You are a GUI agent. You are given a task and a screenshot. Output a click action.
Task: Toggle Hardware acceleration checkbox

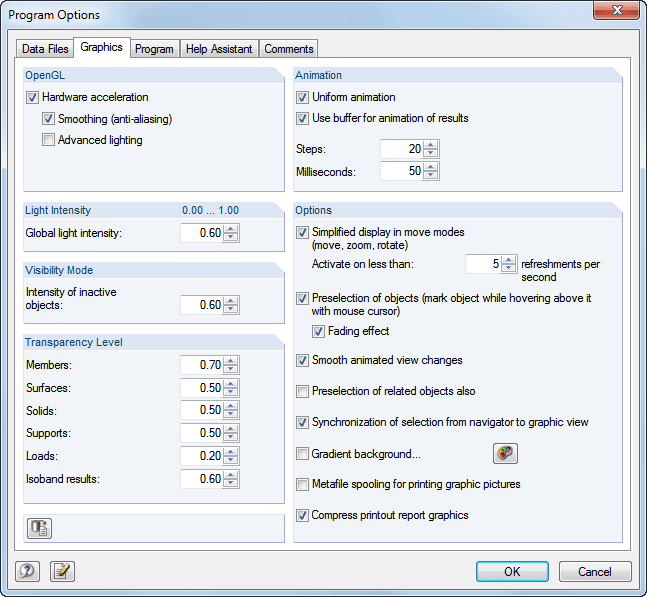tap(32, 97)
